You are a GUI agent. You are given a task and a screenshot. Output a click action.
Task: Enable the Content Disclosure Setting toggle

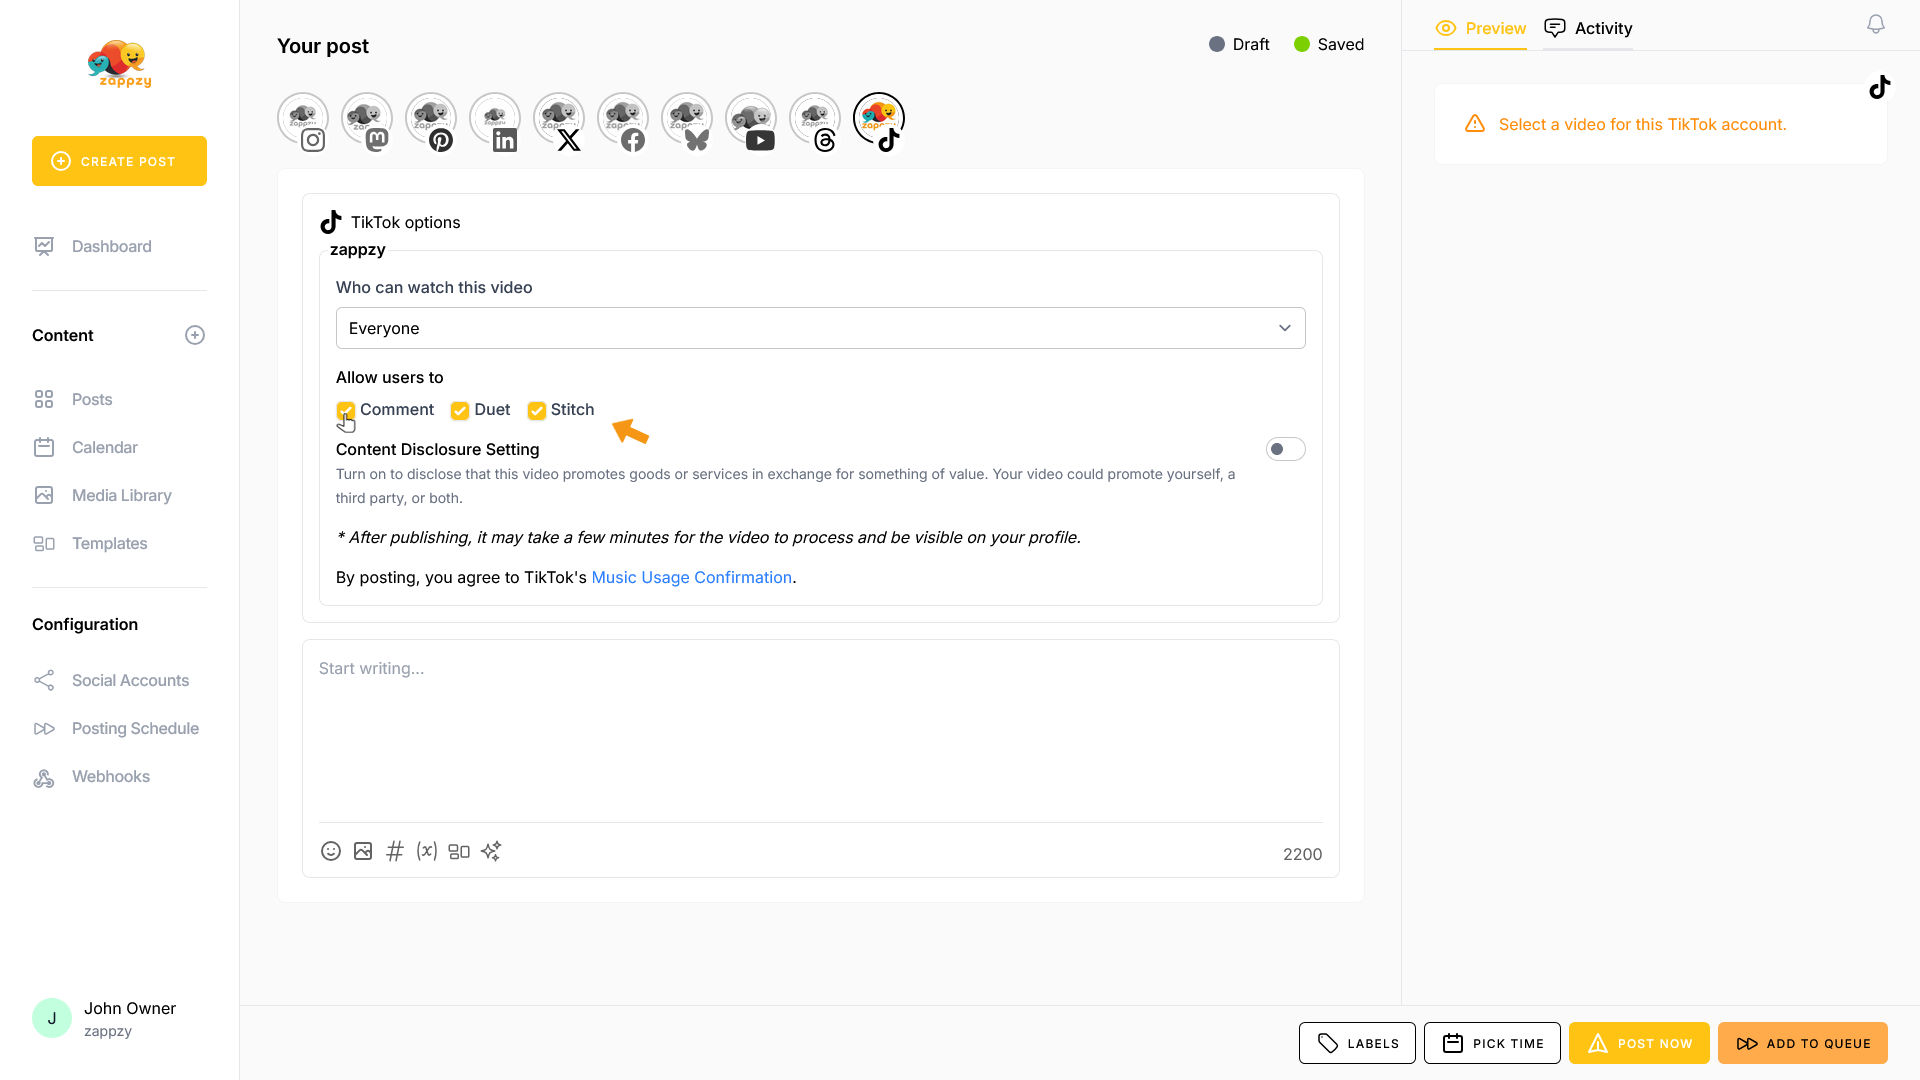(x=1285, y=449)
